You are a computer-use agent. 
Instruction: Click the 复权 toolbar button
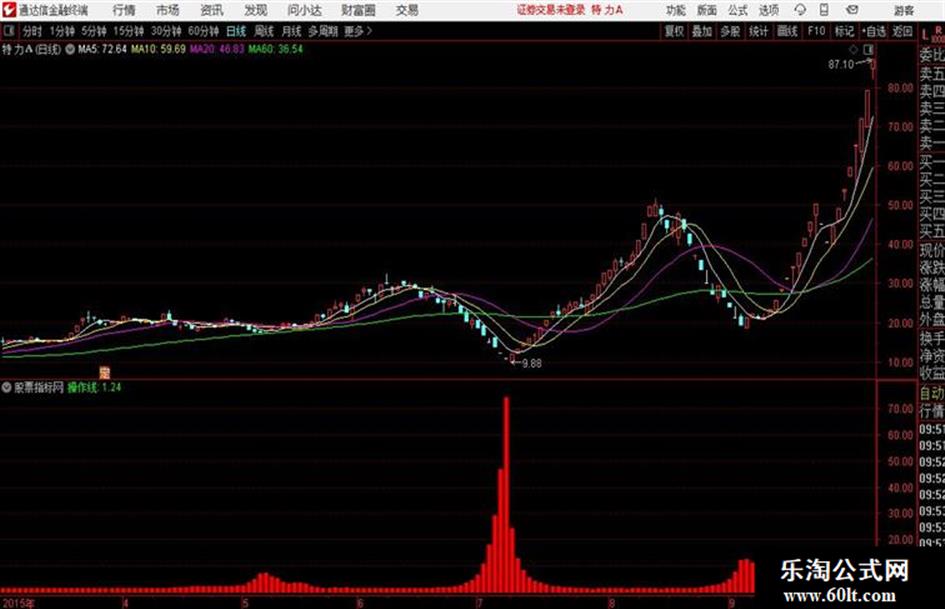(x=674, y=31)
